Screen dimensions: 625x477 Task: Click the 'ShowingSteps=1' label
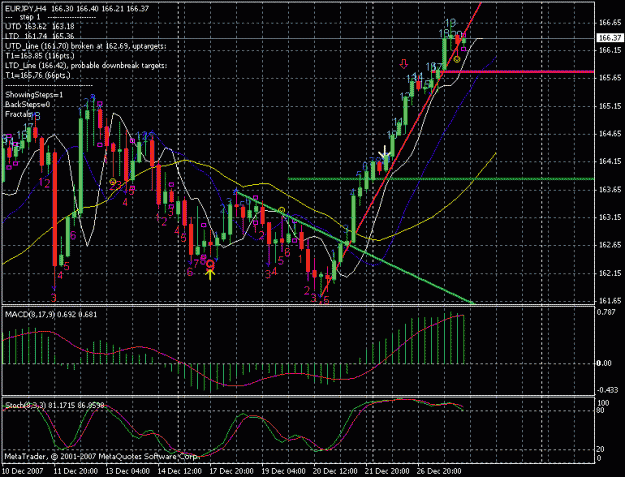click(34, 95)
